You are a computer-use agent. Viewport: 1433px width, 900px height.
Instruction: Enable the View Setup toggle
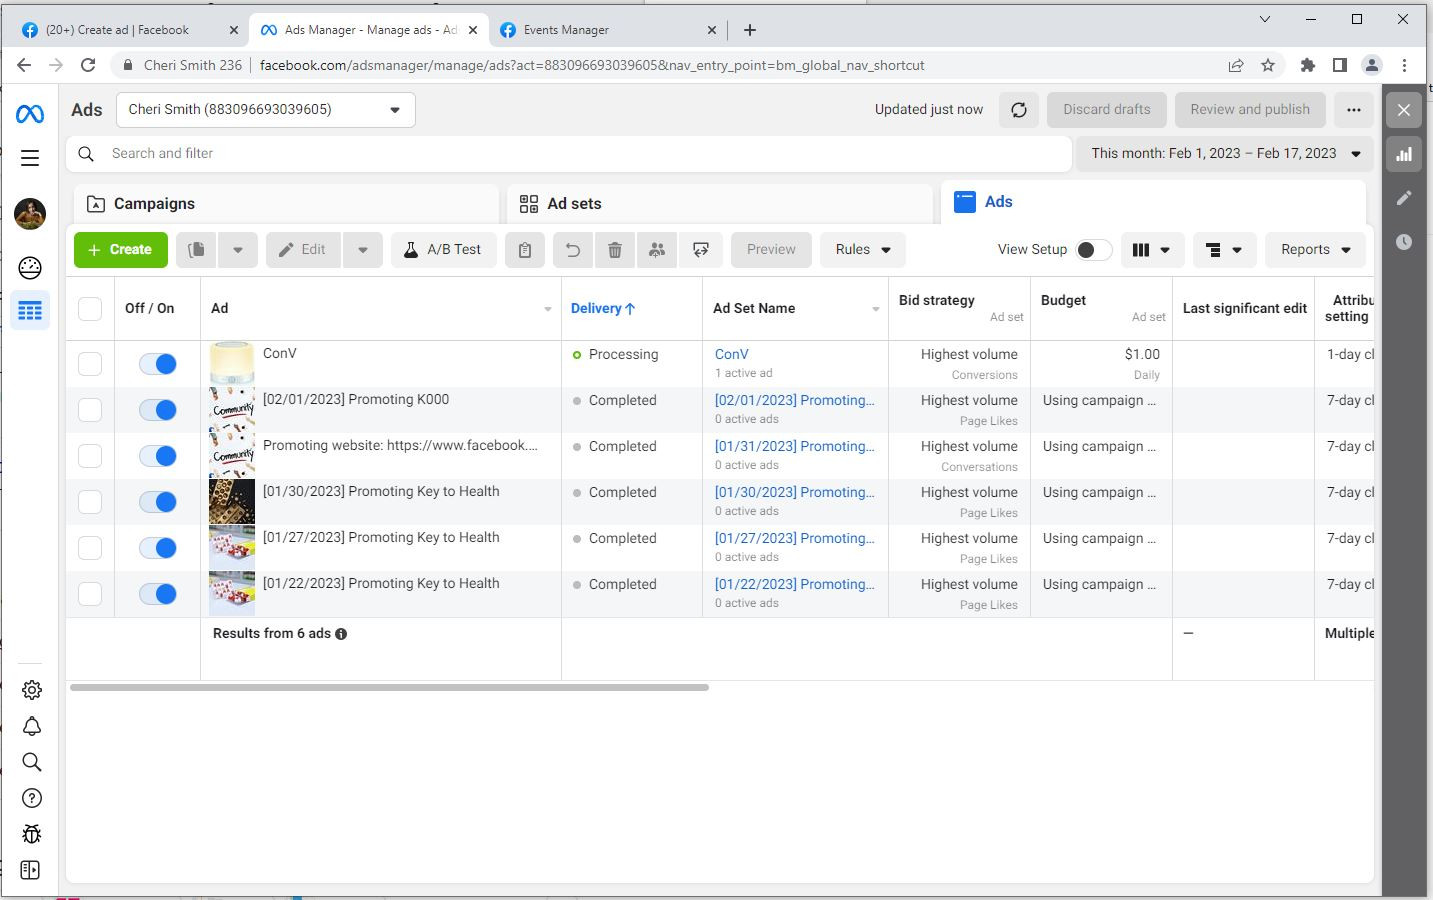click(1093, 250)
